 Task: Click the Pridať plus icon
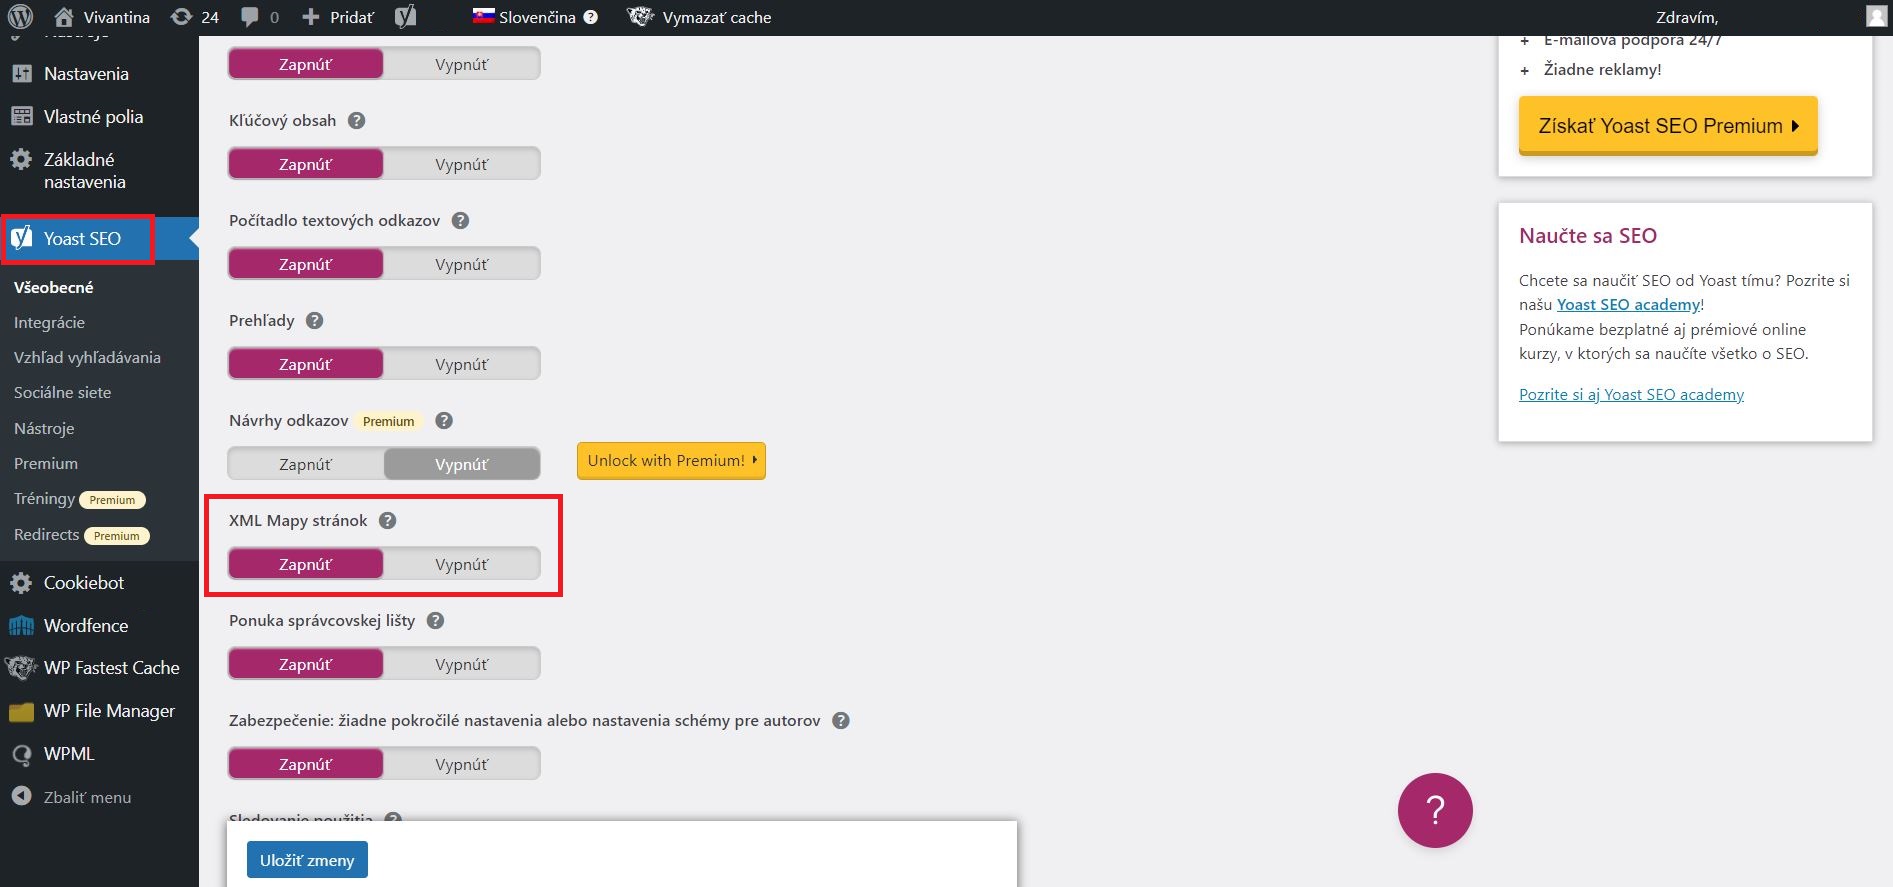[x=311, y=17]
